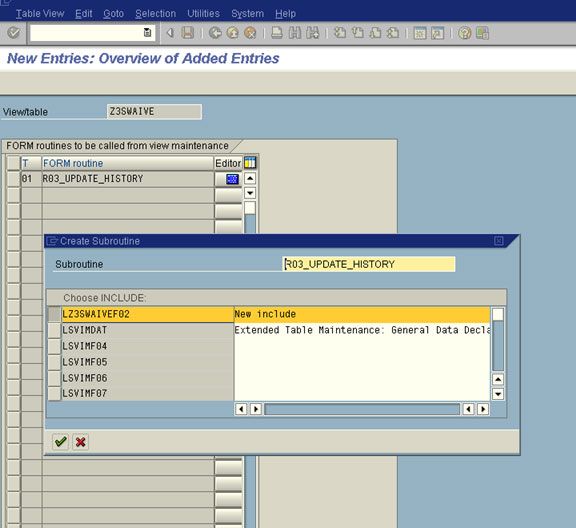Click the include list horizontal scrollbar track
This screenshot has width=576, height=528.
coord(362,409)
